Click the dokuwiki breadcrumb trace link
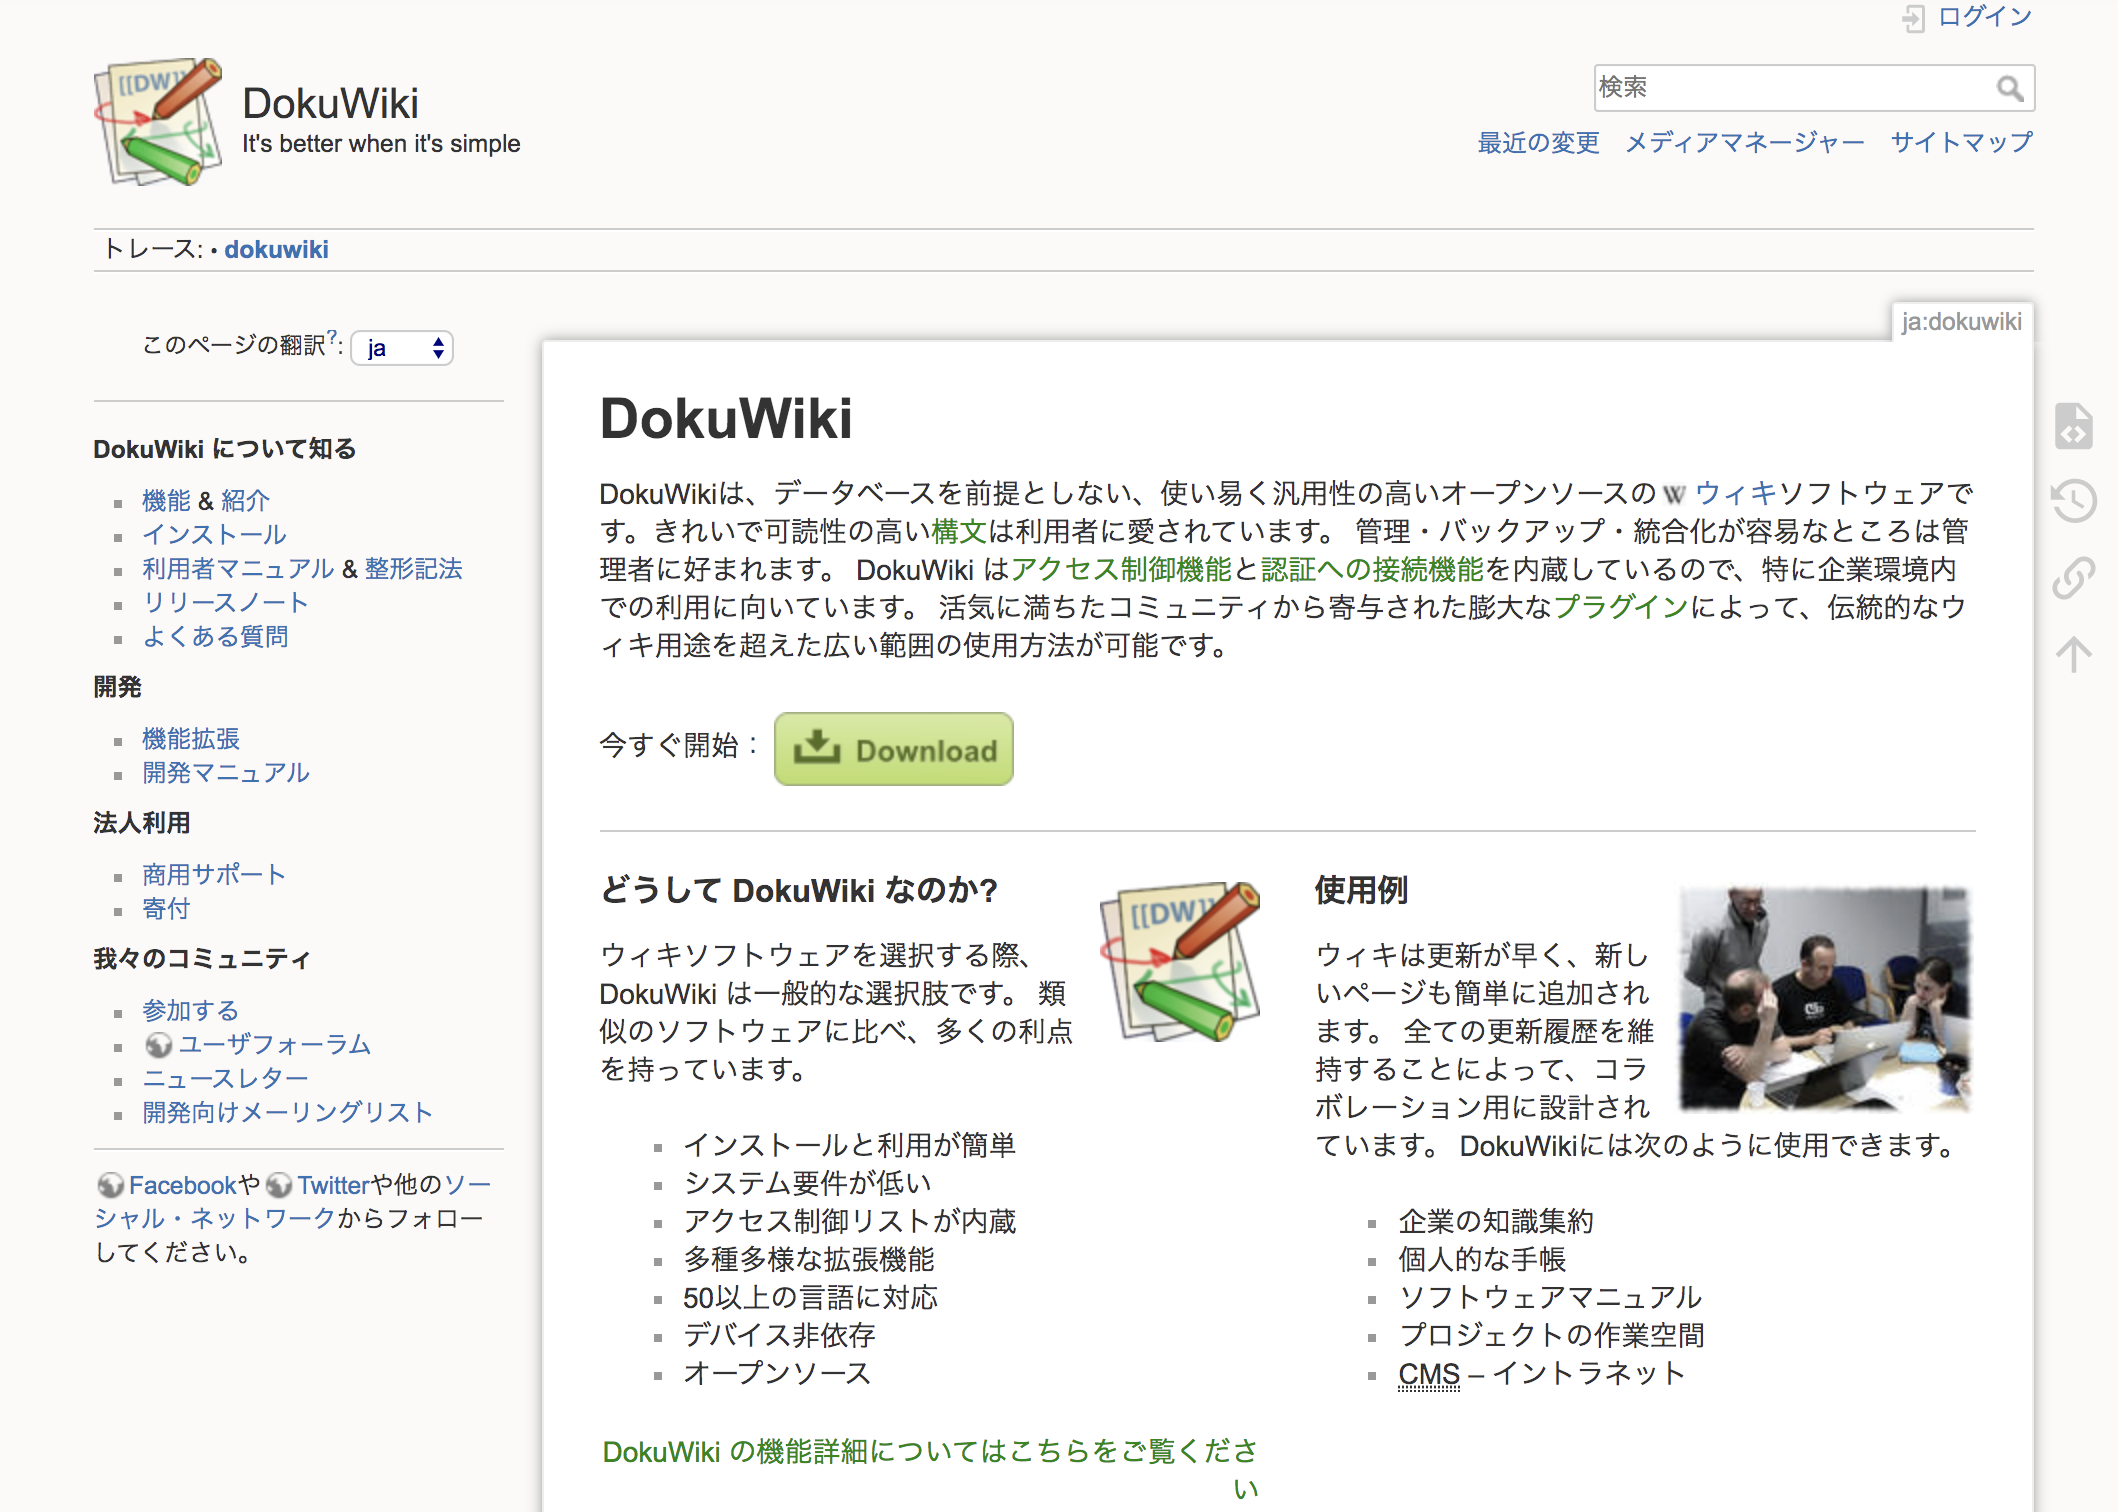Image resolution: width=2118 pixels, height=1512 pixels. (276, 250)
